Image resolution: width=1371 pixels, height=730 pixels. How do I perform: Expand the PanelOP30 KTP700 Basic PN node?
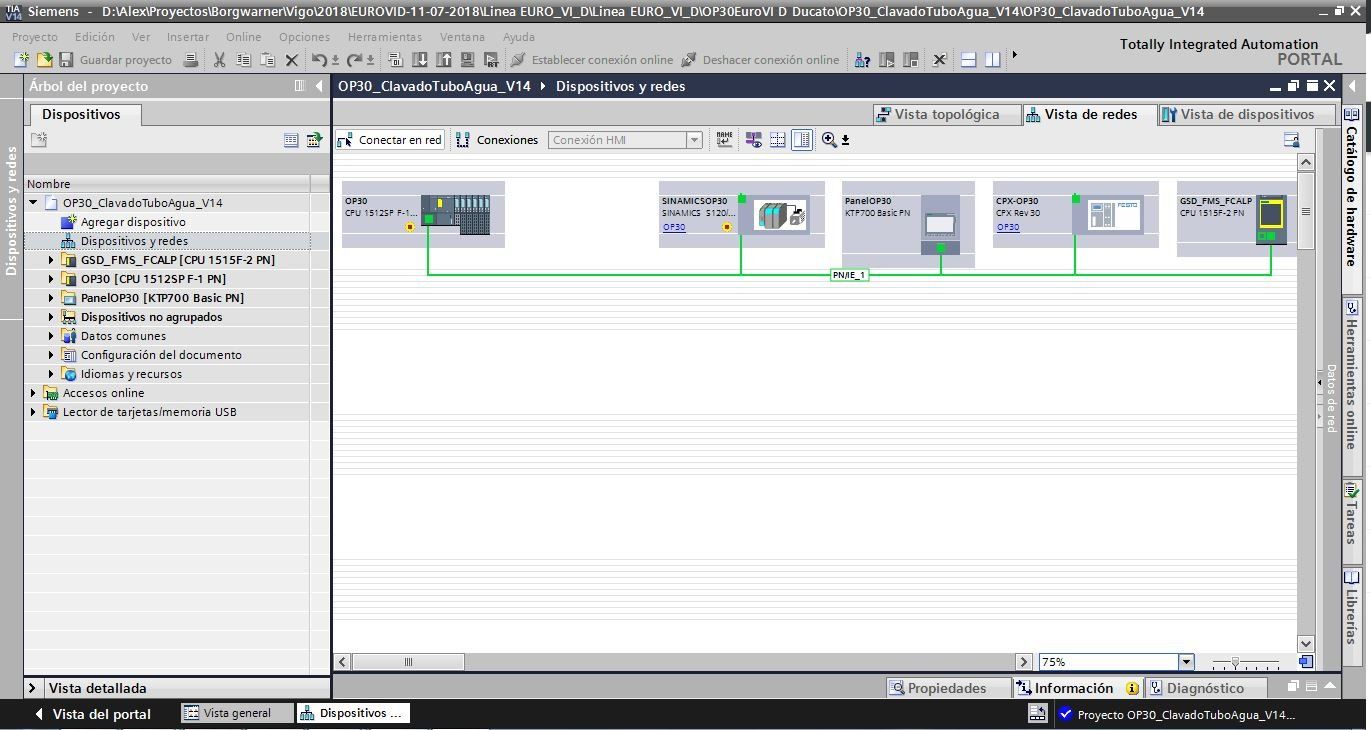(x=51, y=298)
